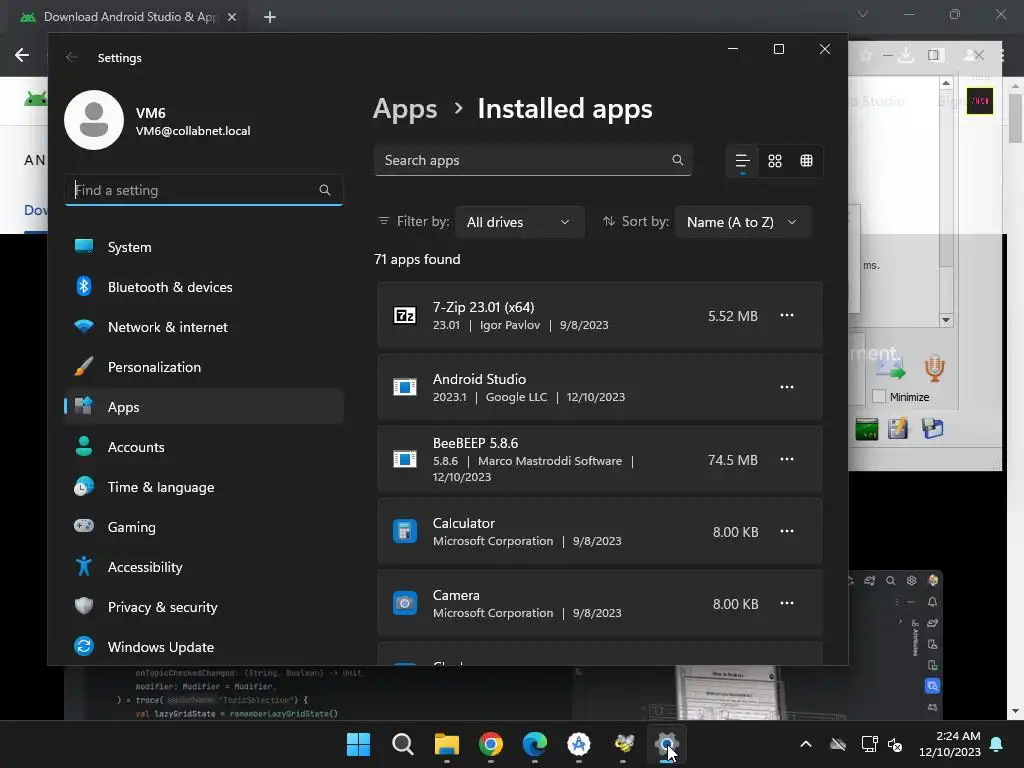Switch to Android Studio in taskbar

pos(579,744)
